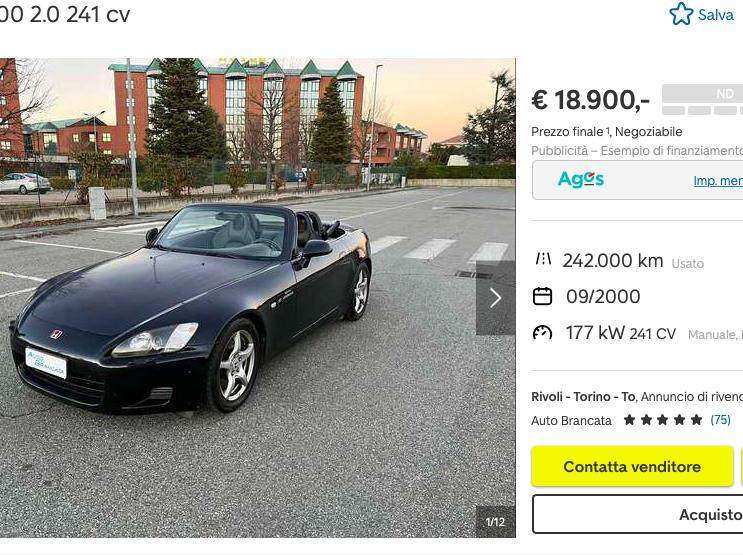The height and width of the screenshot is (555, 743).
Task: Click the calendar registration date icon
Action: (543, 296)
